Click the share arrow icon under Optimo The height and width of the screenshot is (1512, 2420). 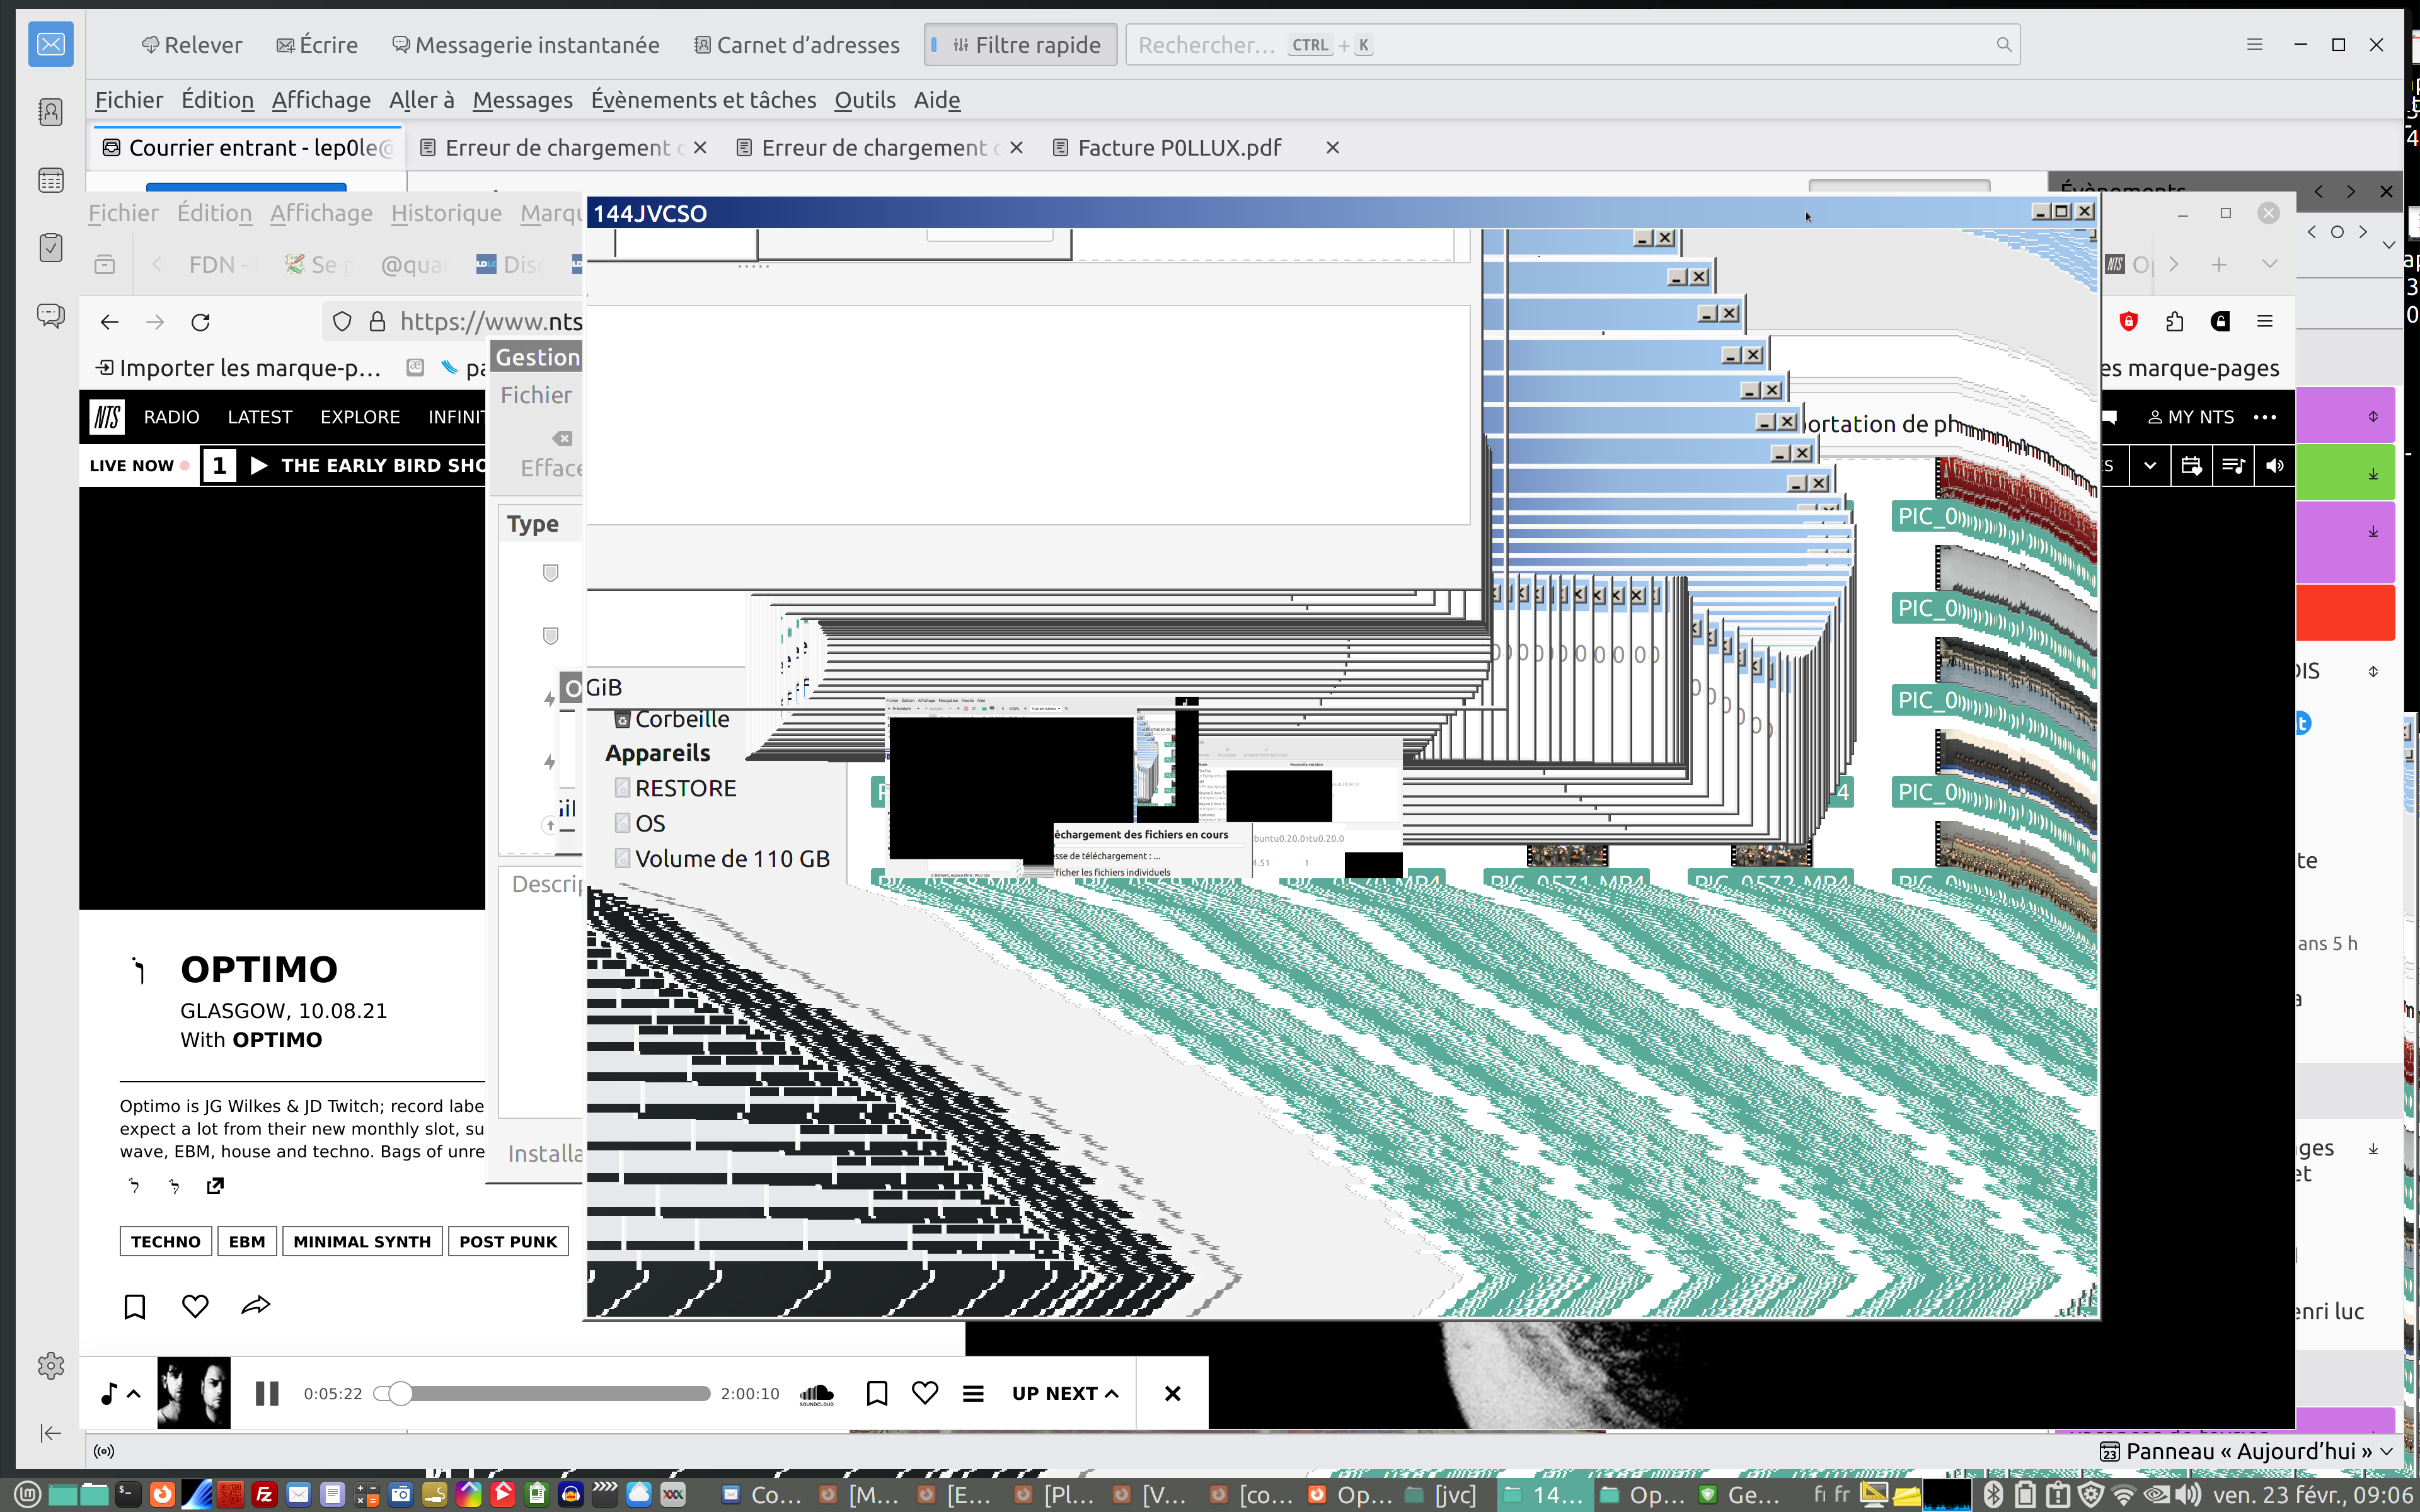256,1306
